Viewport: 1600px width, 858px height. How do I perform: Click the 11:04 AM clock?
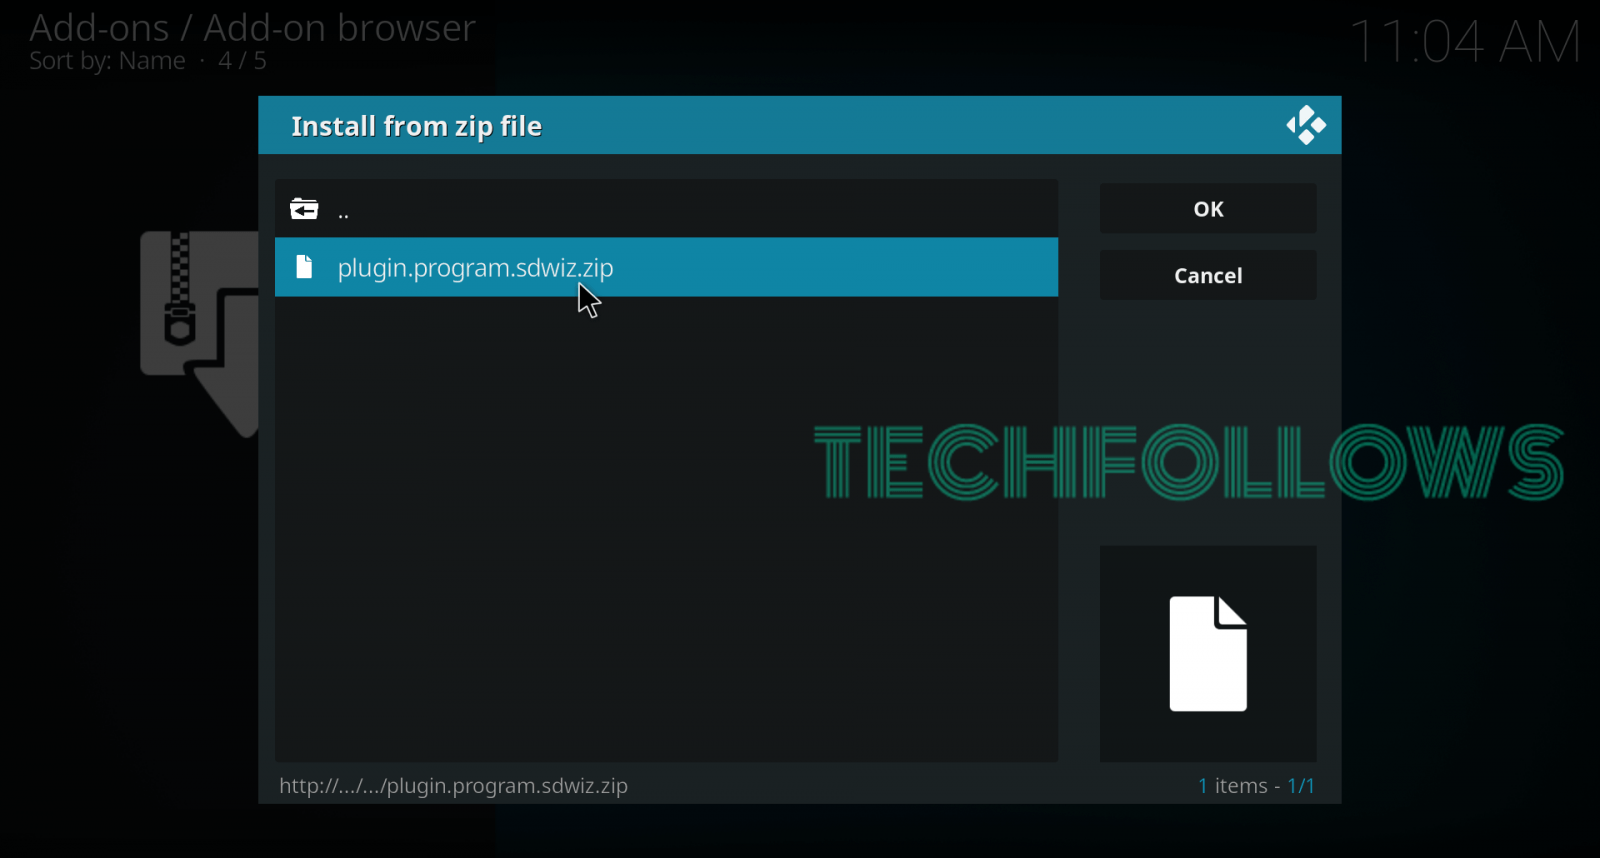[1465, 42]
